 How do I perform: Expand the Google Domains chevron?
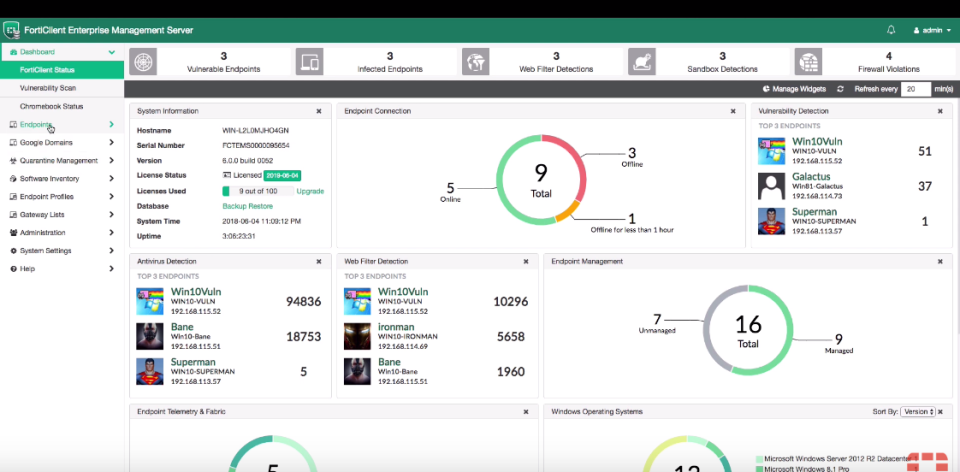pos(111,143)
